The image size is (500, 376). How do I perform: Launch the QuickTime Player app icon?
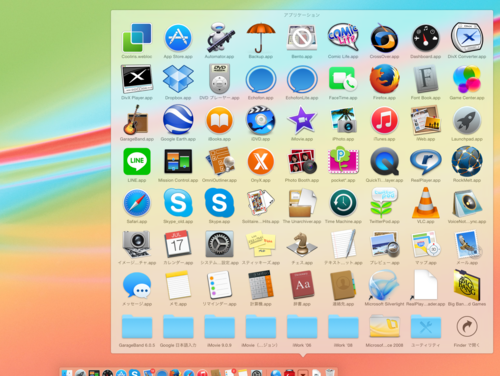(x=384, y=161)
